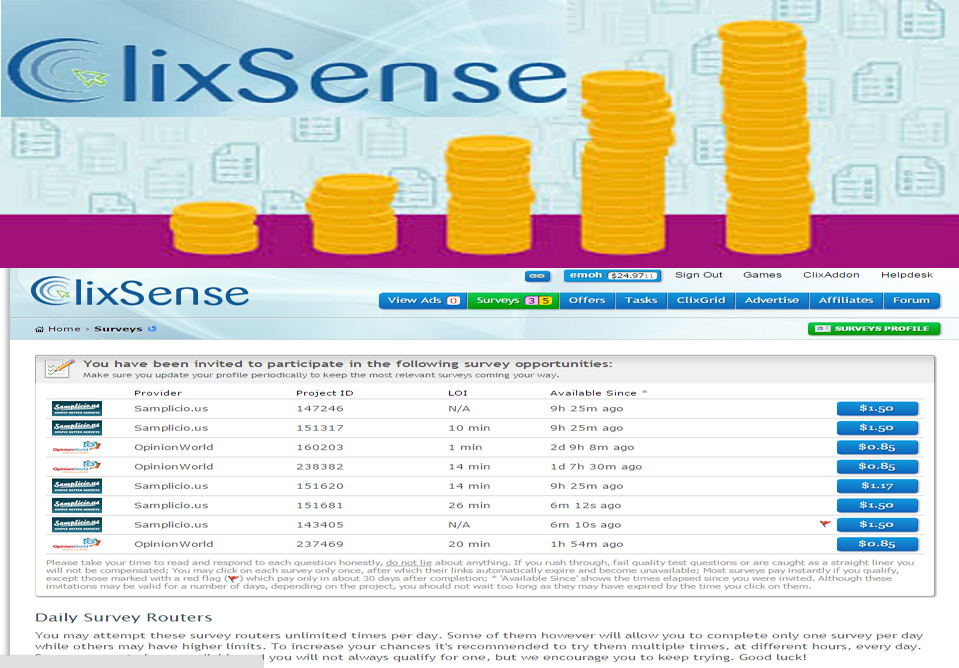The image size is (959, 668).
Task: Click the Sign Out link
Action: [x=698, y=275]
